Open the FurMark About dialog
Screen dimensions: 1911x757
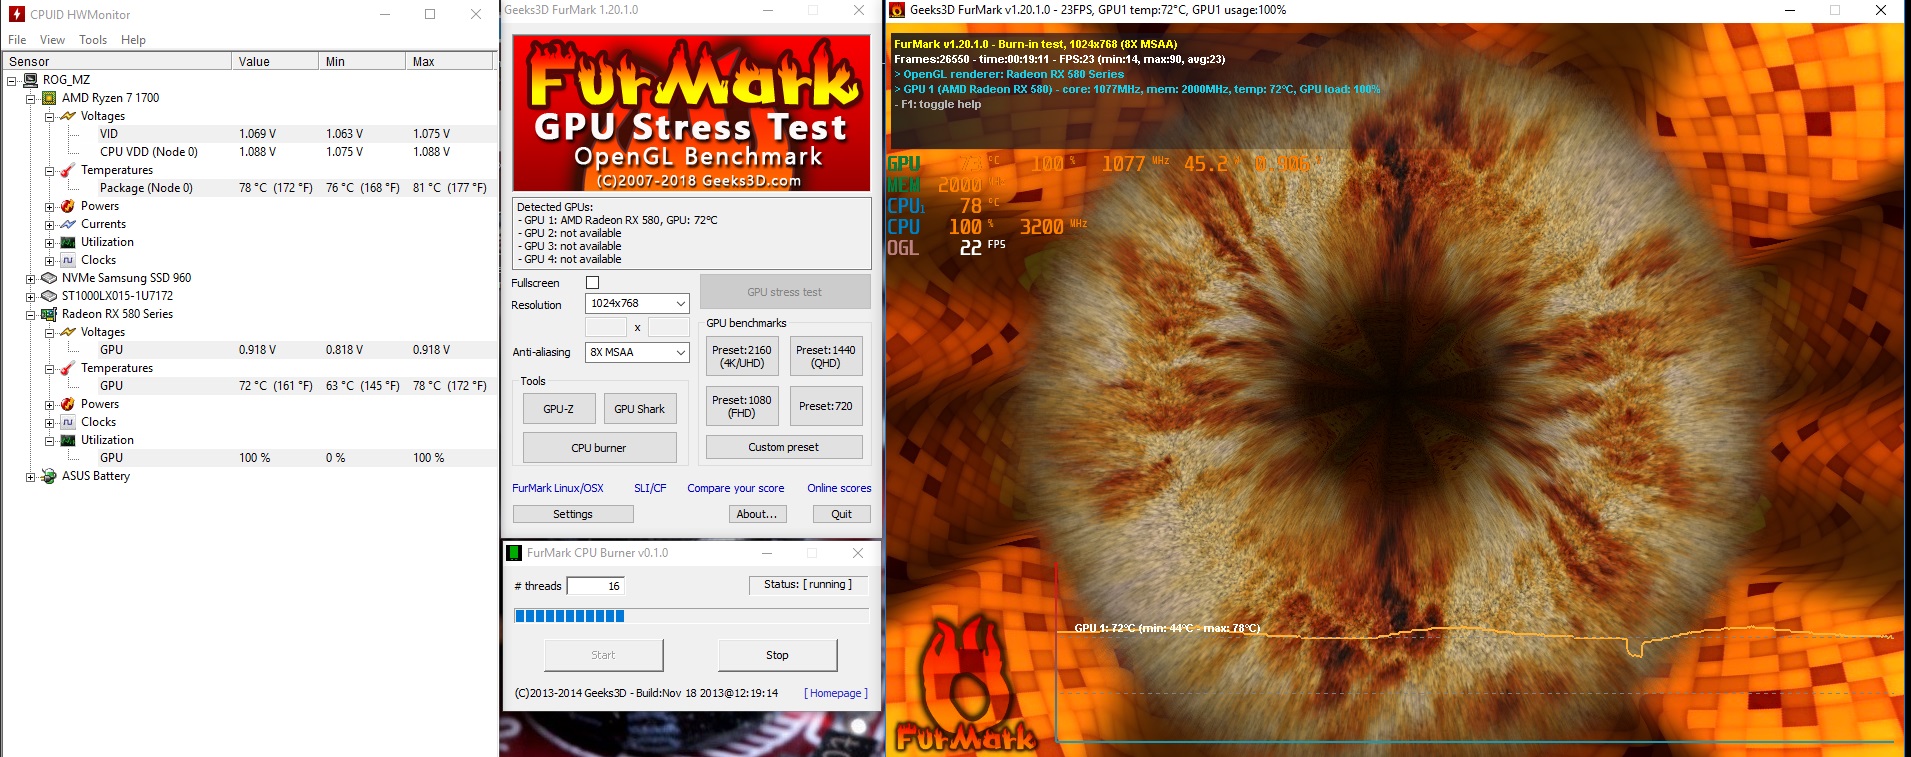point(757,514)
